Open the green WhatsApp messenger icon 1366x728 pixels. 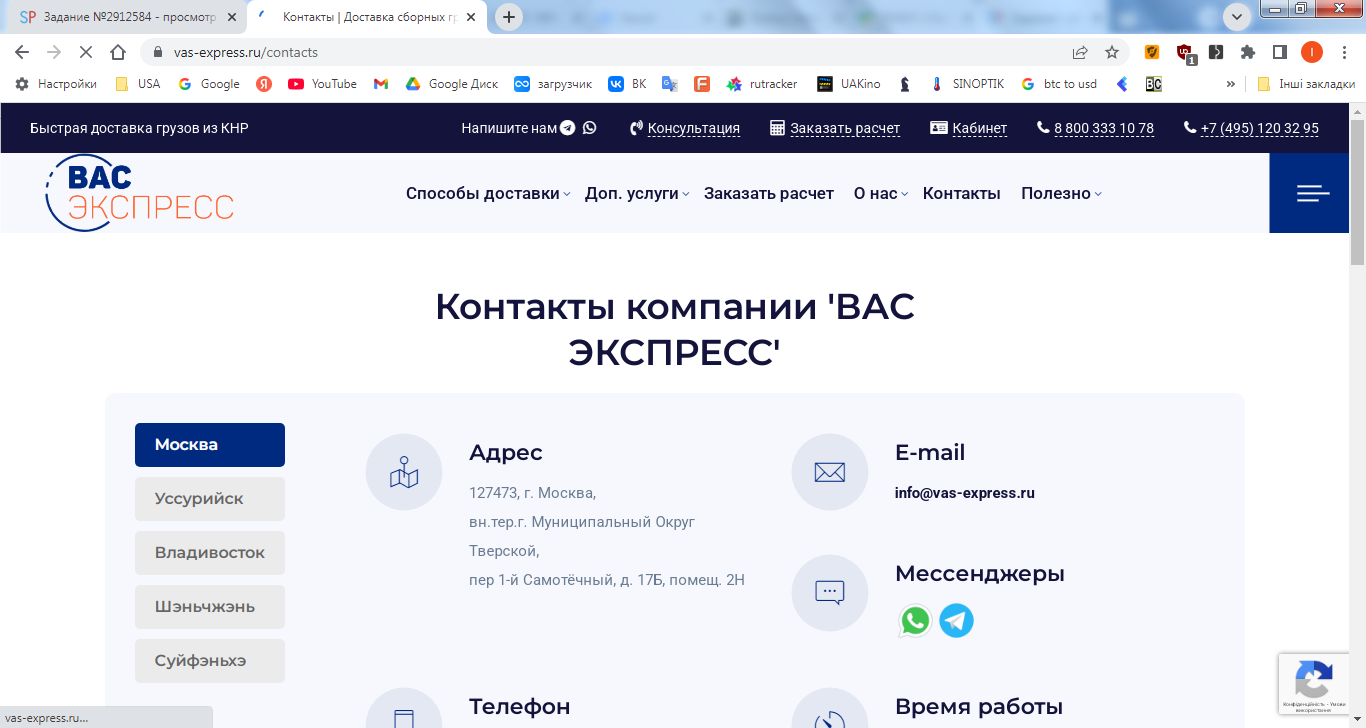pos(915,621)
